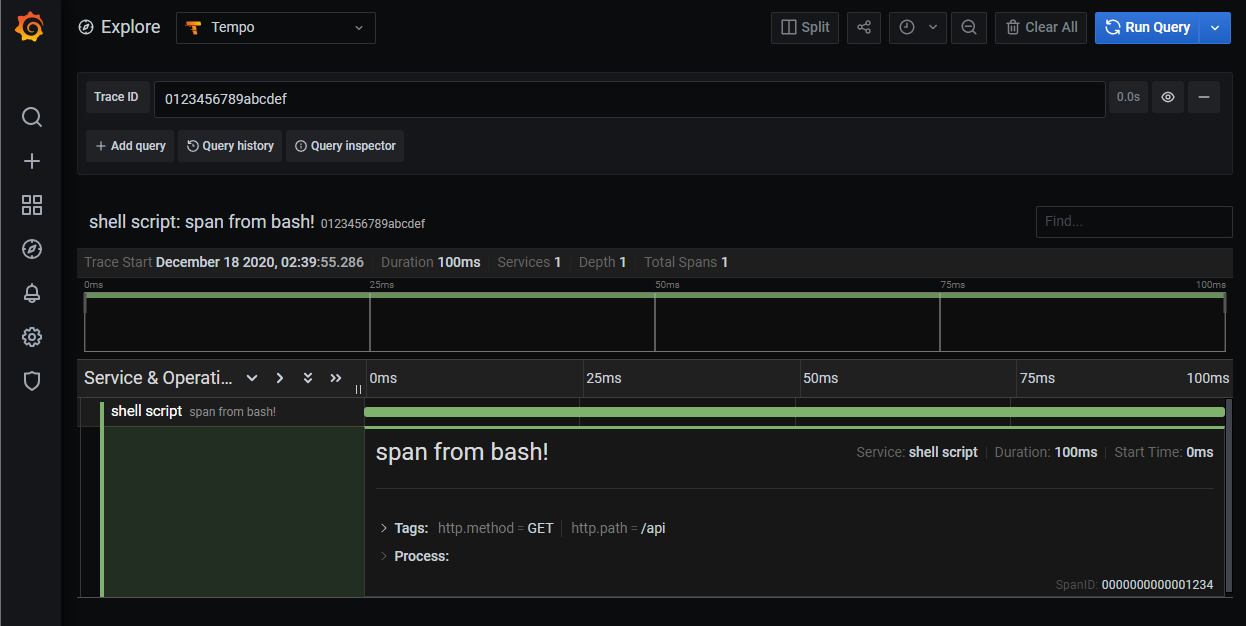Click the zoom out magnifier icon
Image resolution: width=1246 pixels, height=626 pixels.
coord(969,28)
